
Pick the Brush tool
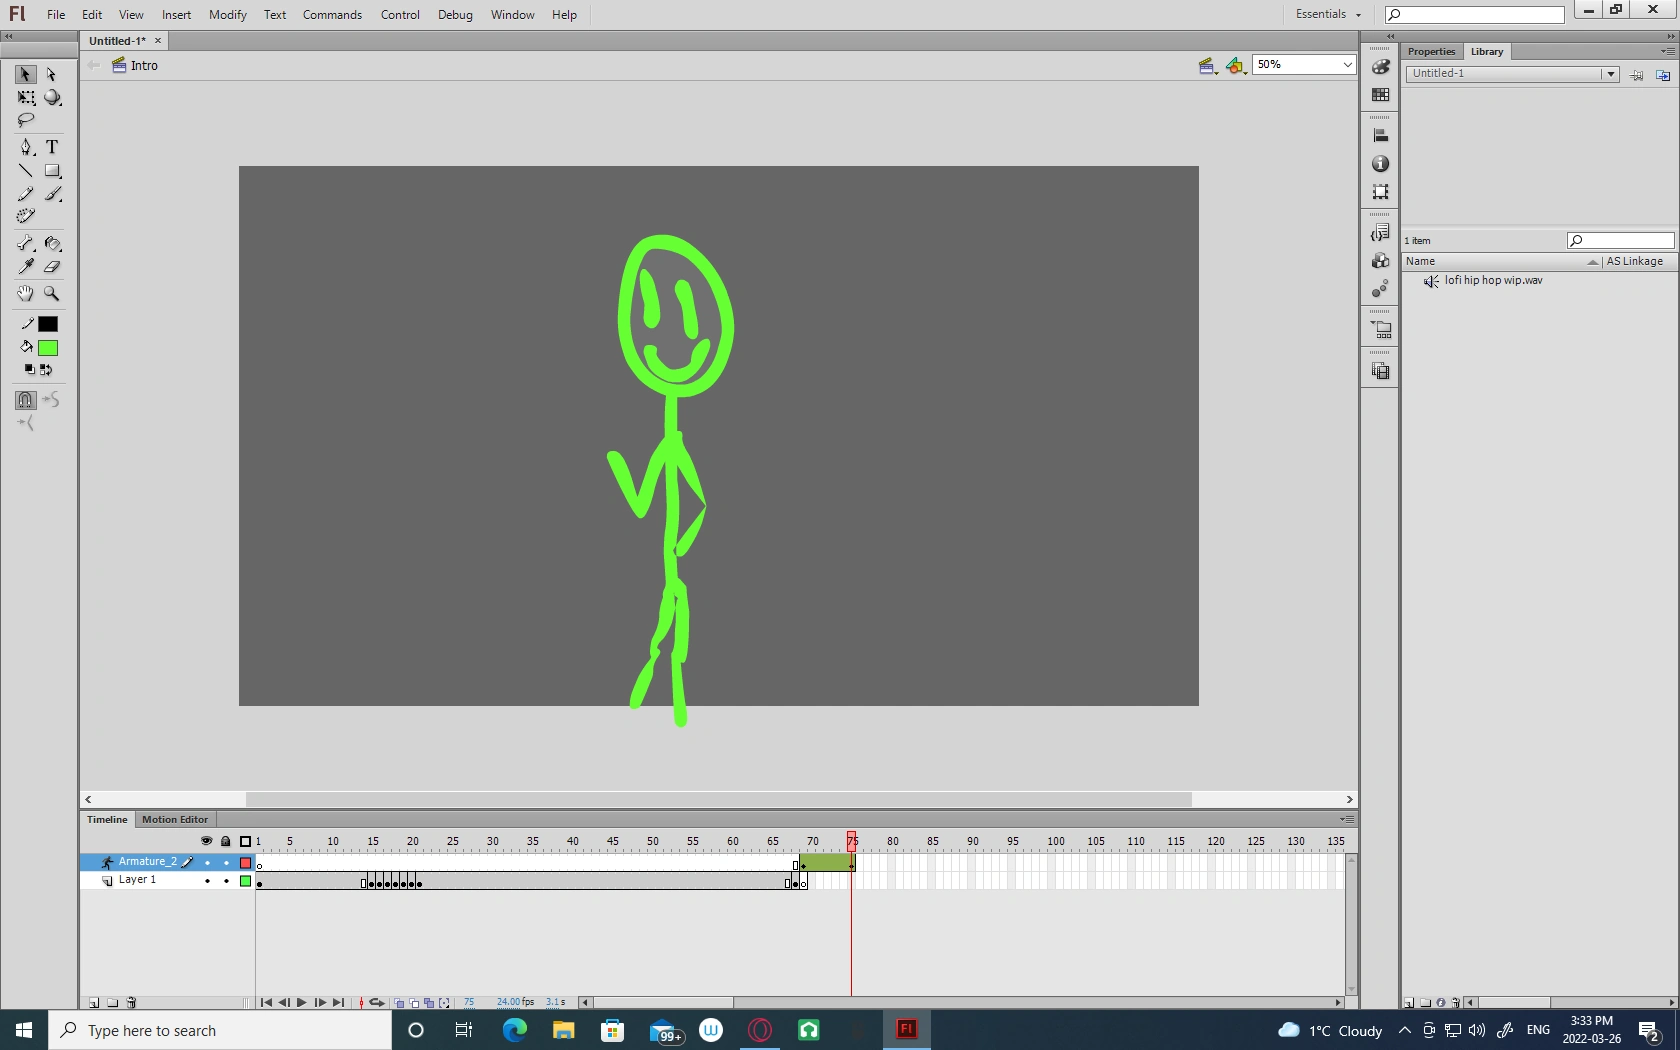(52, 194)
